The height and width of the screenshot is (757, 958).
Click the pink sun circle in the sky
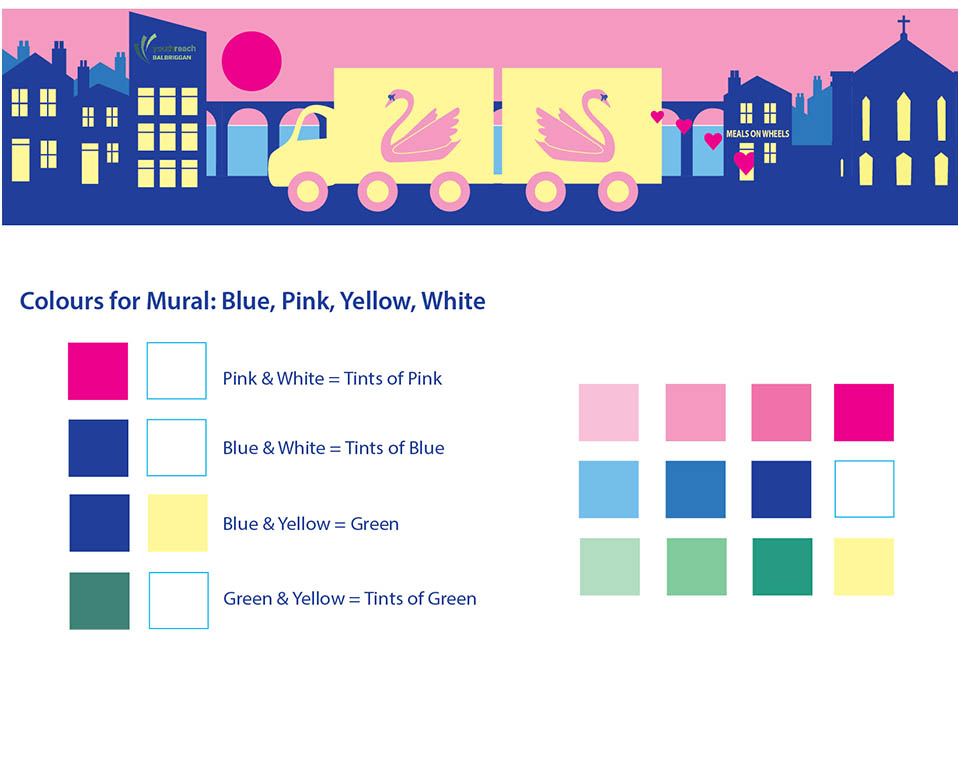tap(251, 60)
